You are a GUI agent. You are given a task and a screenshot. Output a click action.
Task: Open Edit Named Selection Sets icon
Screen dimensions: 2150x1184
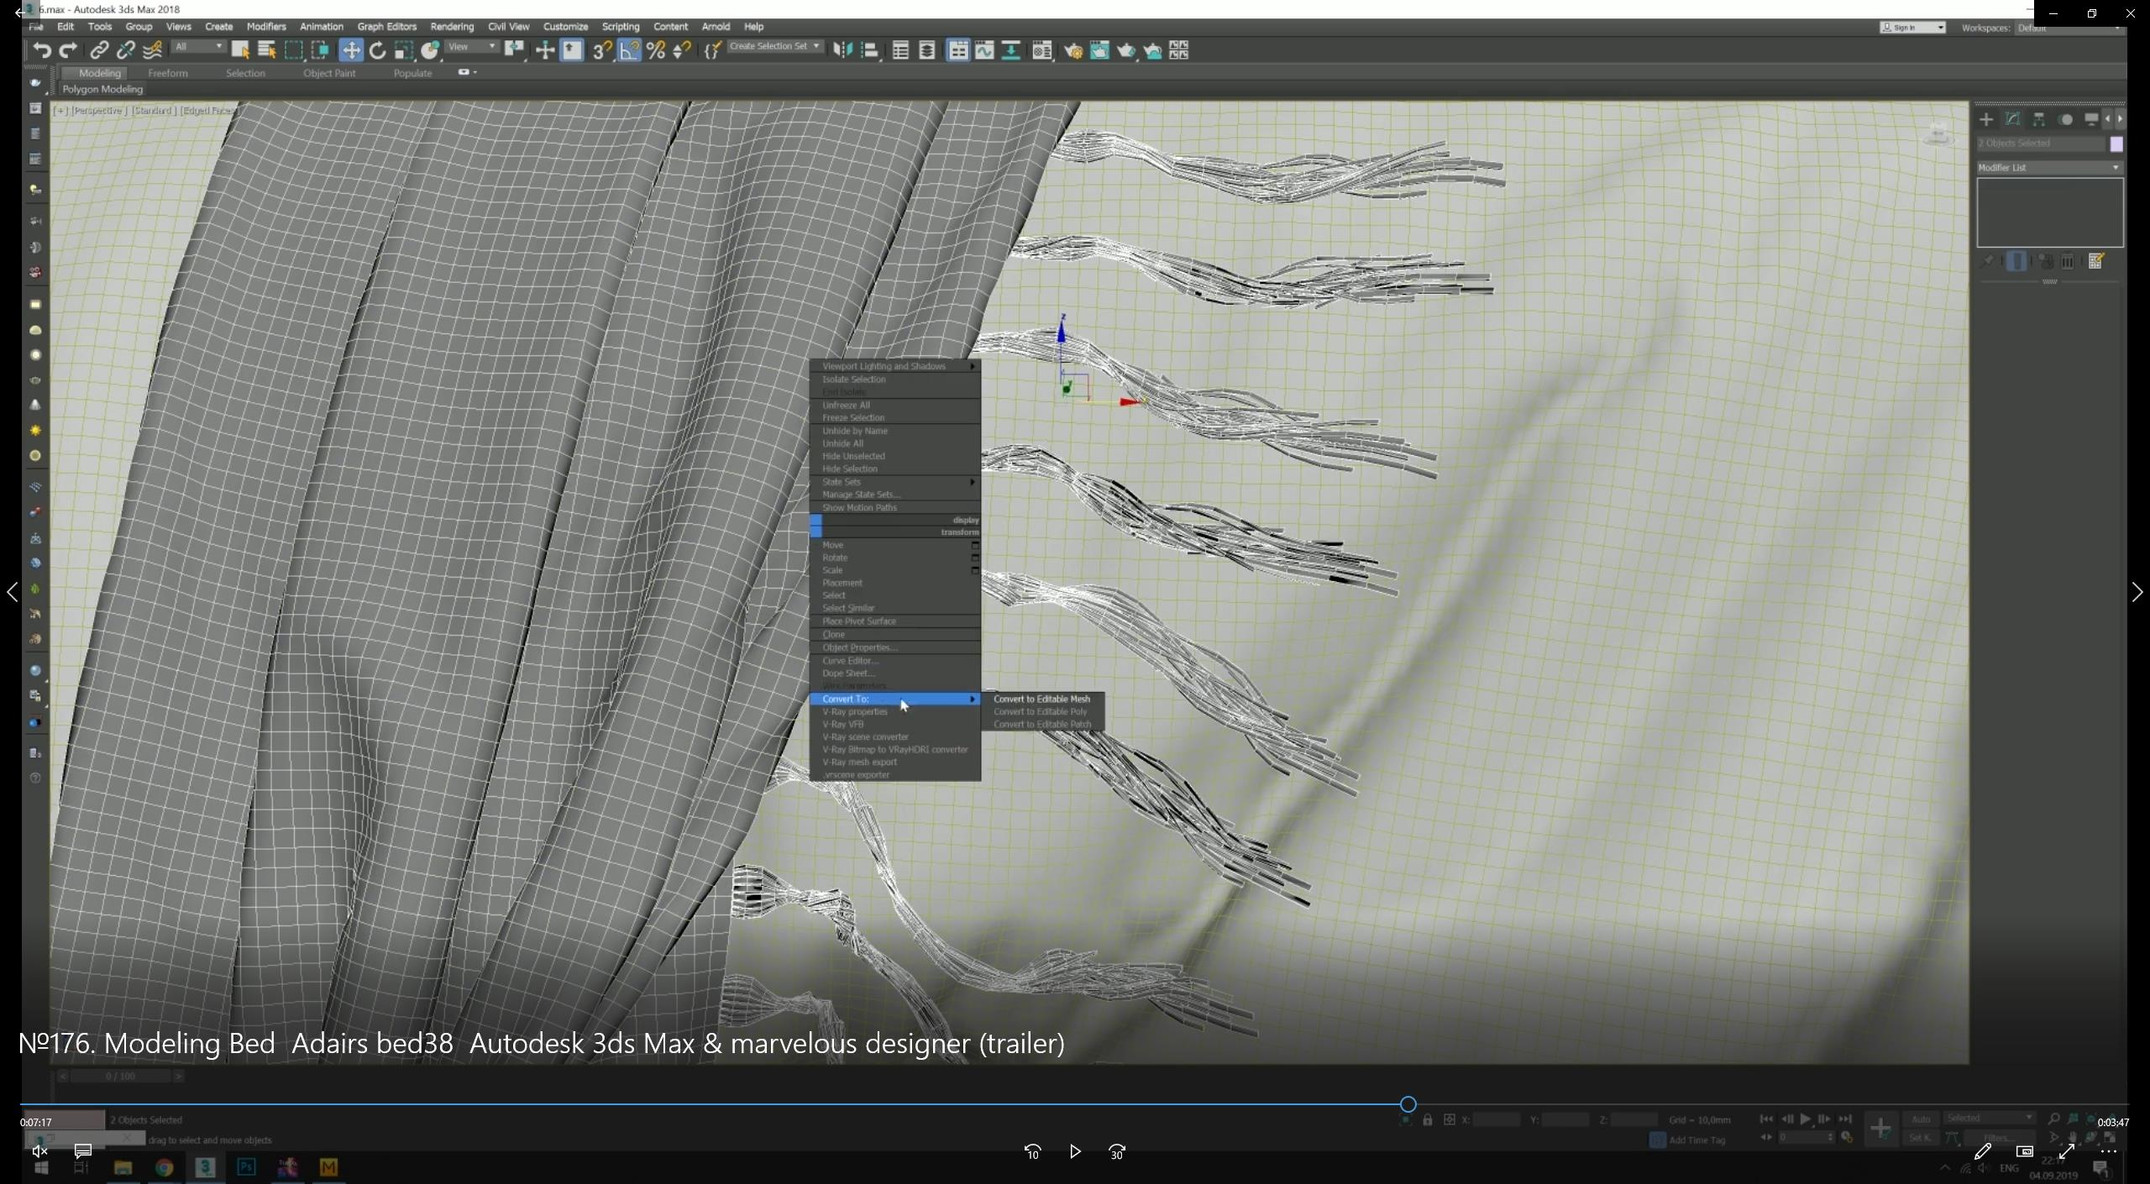click(x=713, y=50)
